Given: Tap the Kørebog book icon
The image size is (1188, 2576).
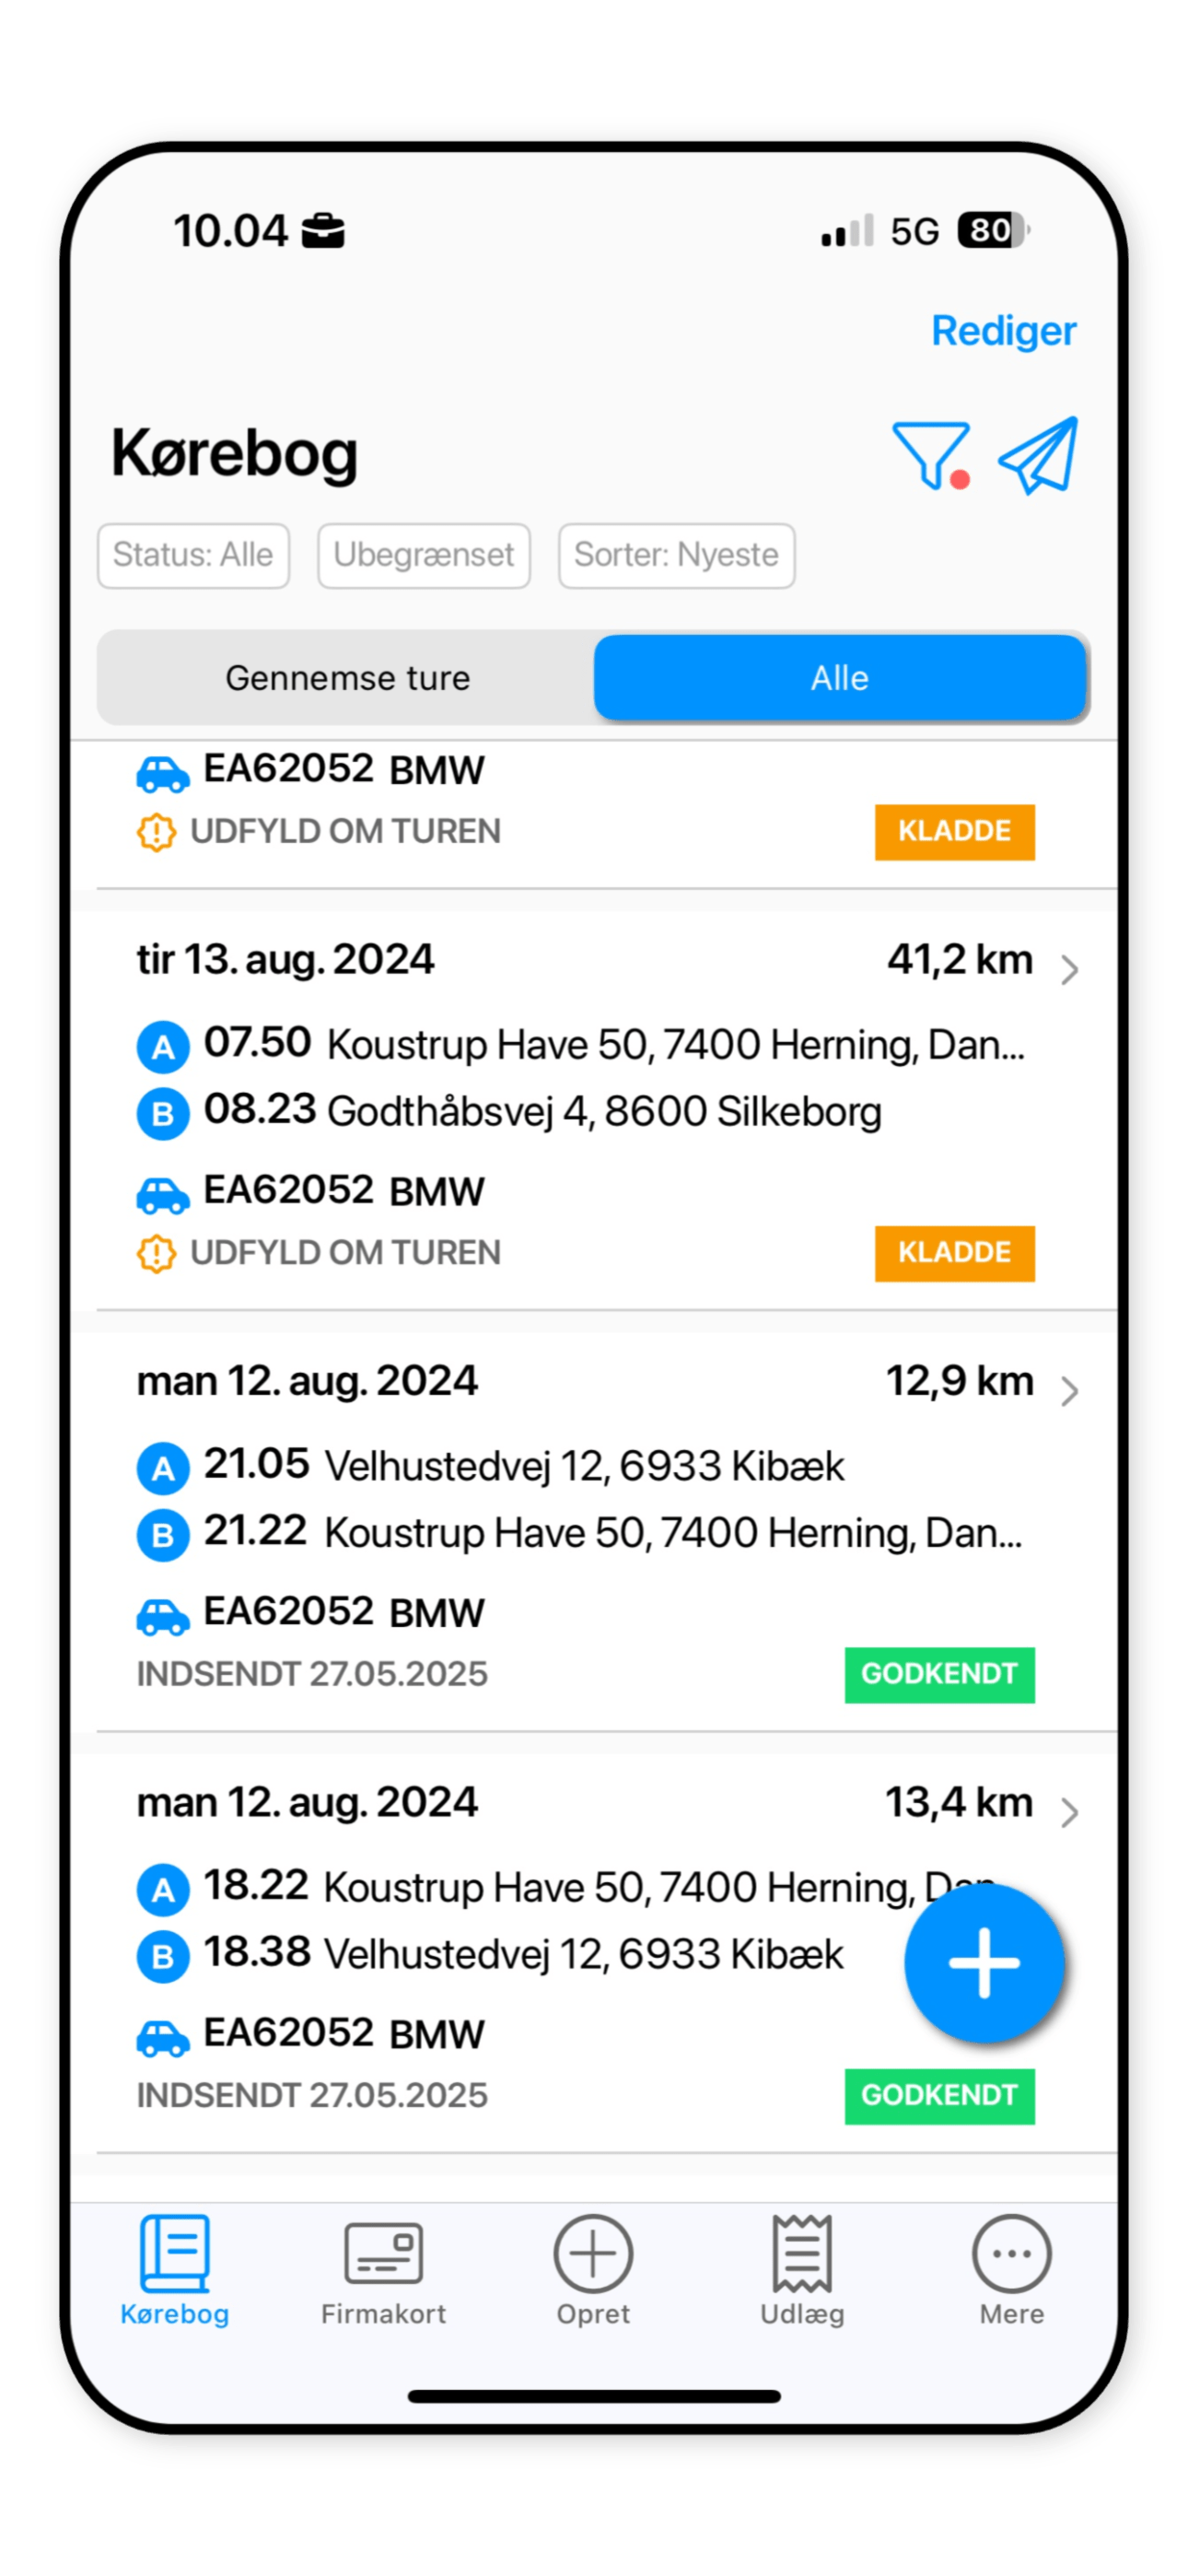Looking at the screenshot, I should tap(175, 2252).
